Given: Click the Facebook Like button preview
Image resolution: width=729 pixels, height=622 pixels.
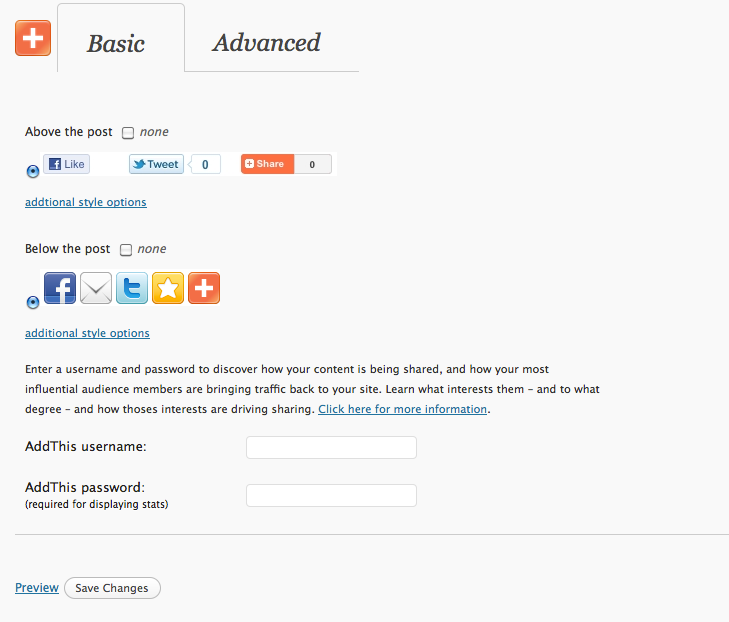Looking at the screenshot, I should [x=66, y=164].
